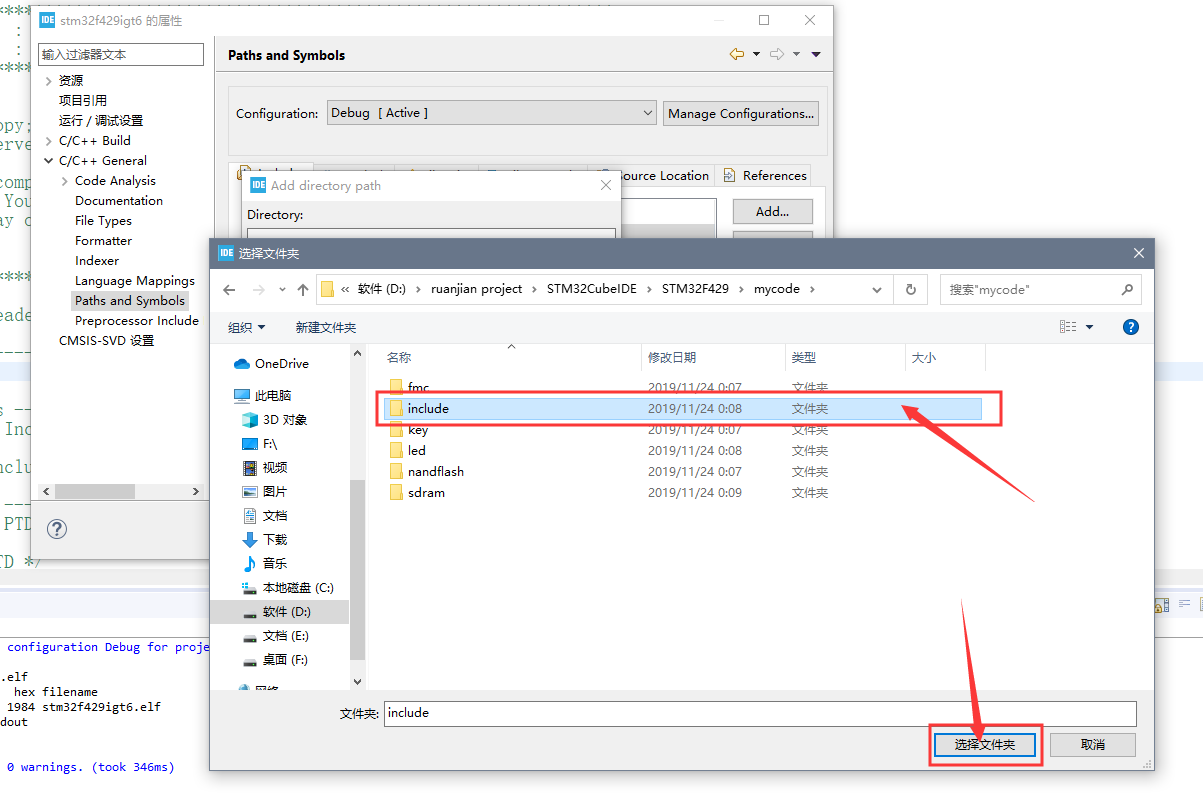1203x795 pixels.
Task: Click the search magnifier in the 搜索 box
Action: [1126, 289]
